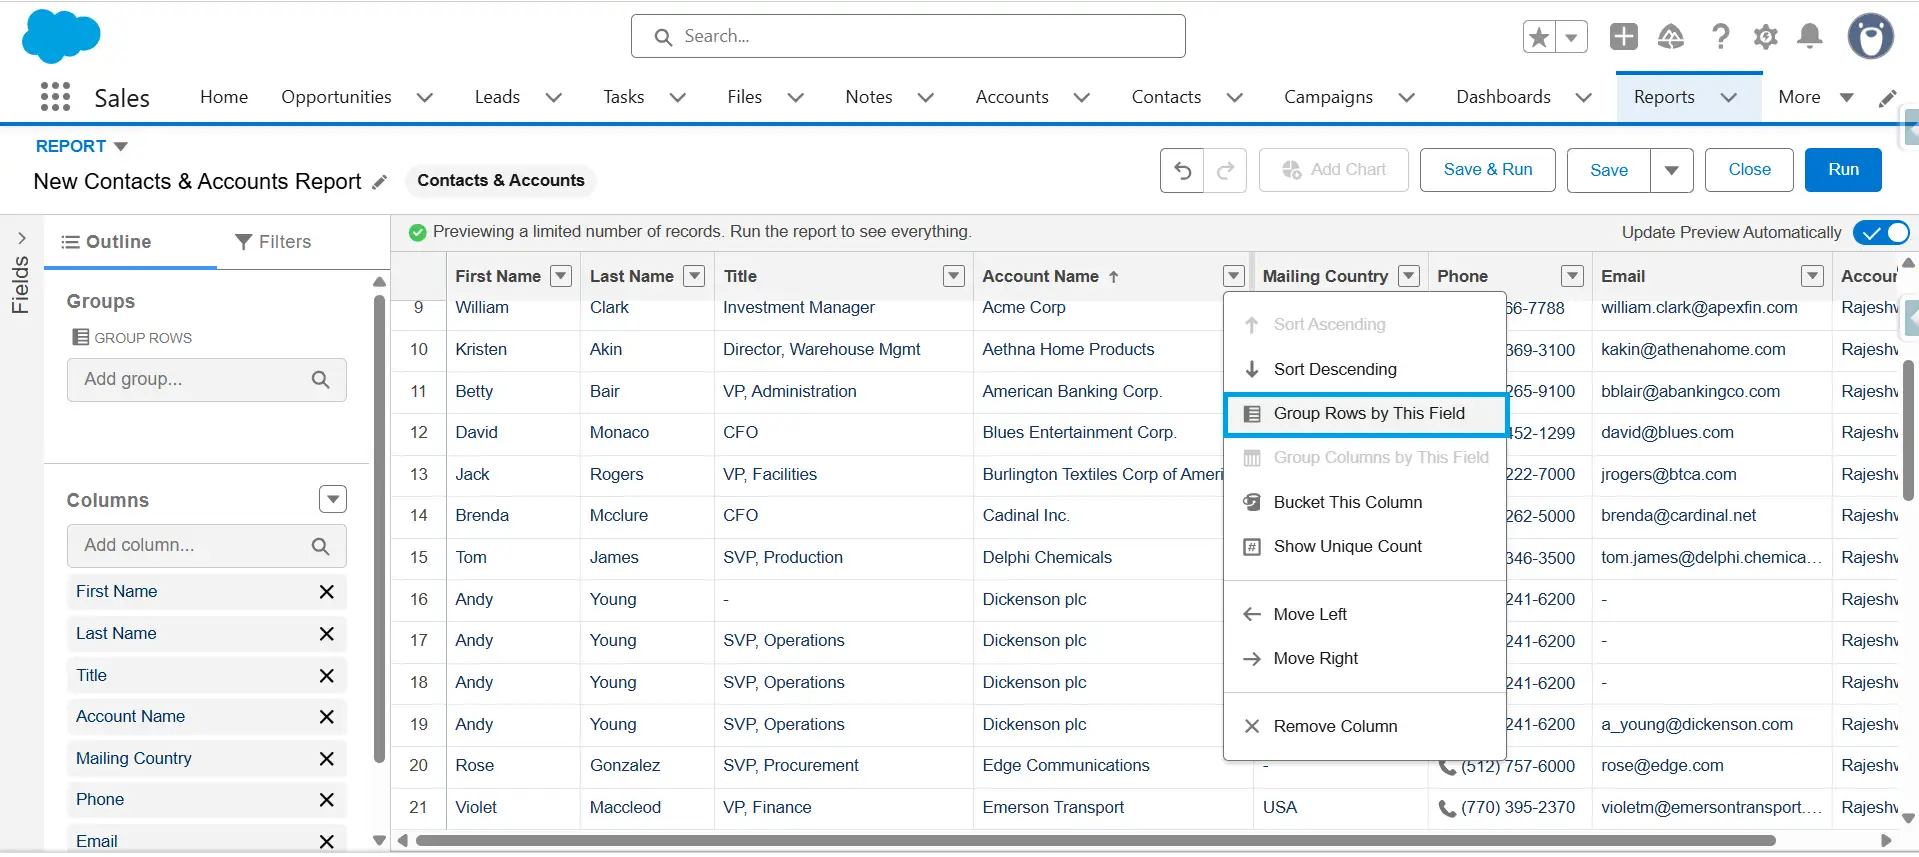Open the Help question mark icon
Screen dimensions: 1919x857
[1720, 37]
